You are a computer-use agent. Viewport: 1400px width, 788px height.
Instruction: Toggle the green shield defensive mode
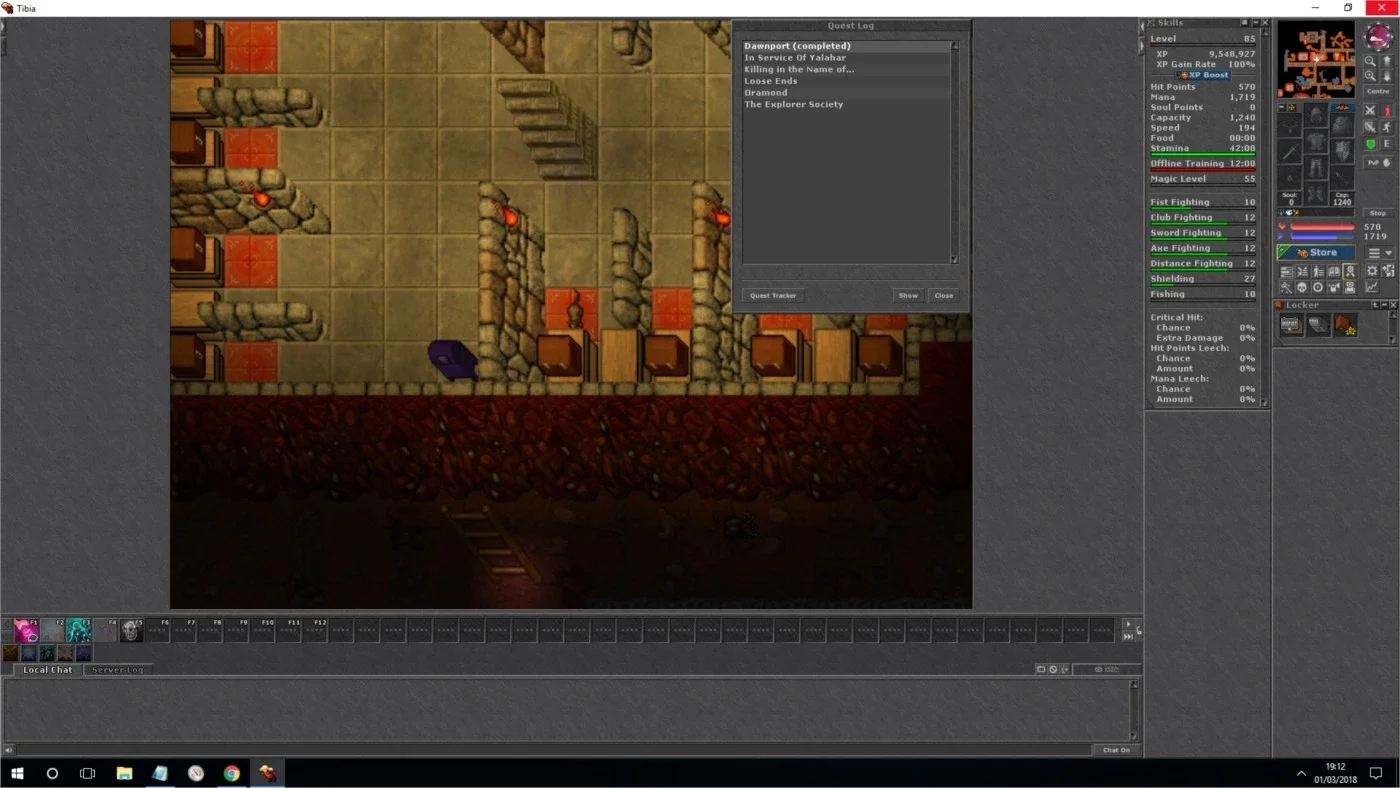[x=1370, y=144]
